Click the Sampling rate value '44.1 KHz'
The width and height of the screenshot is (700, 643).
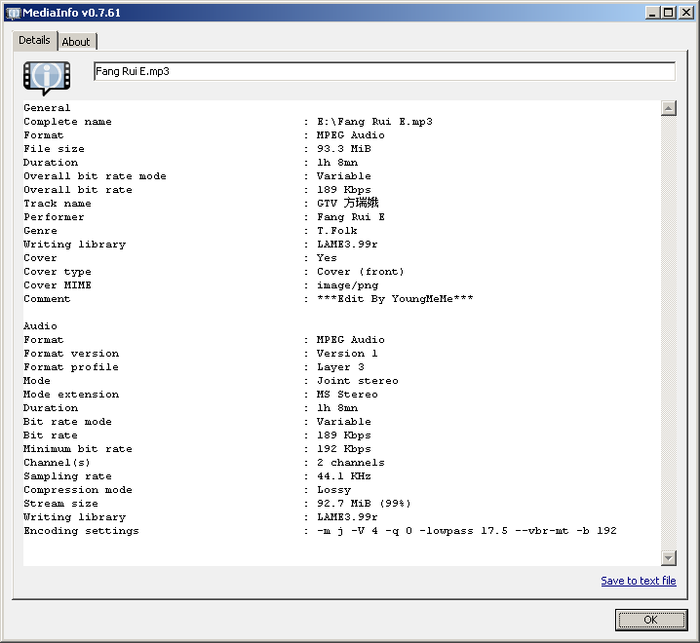(x=344, y=476)
